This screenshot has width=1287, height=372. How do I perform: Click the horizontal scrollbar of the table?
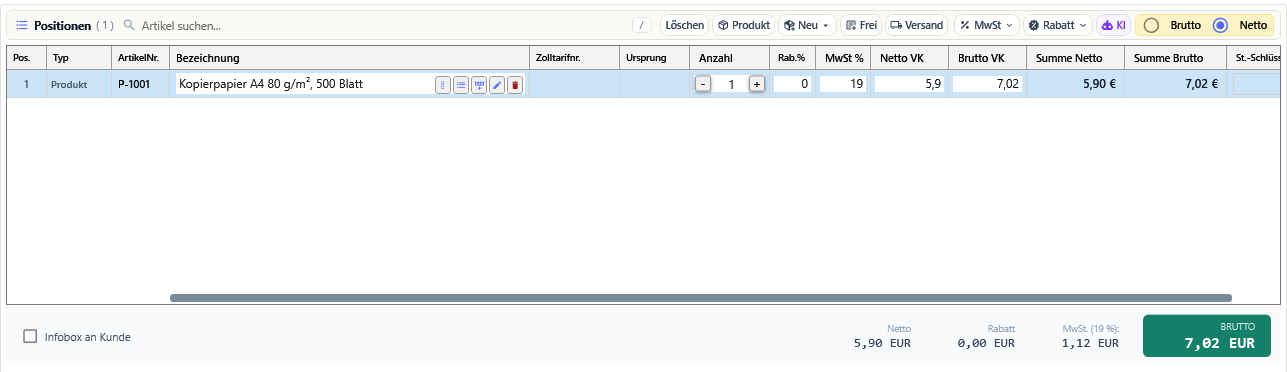click(700, 297)
